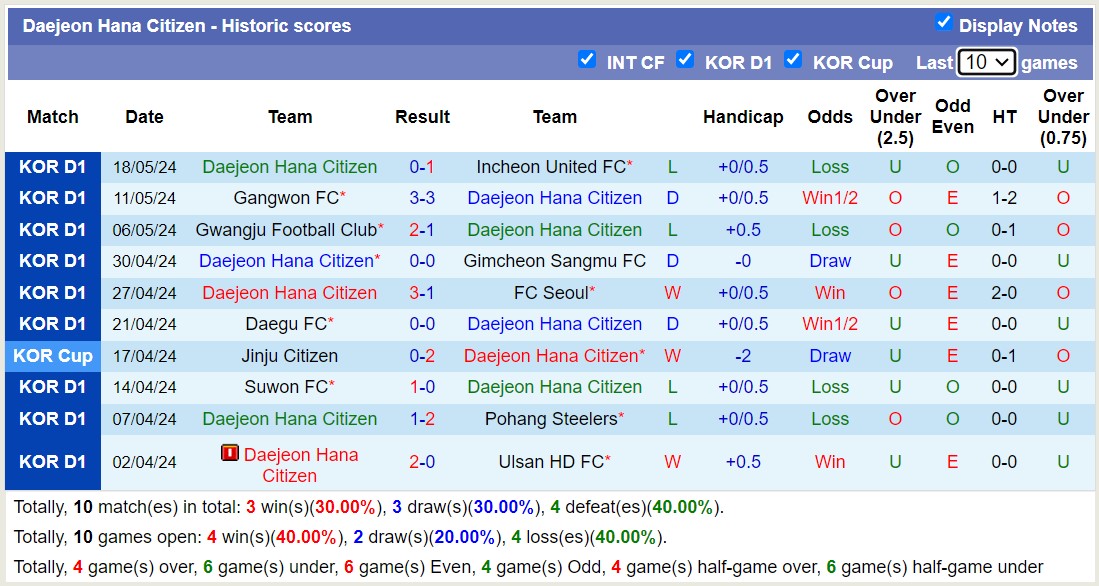Select Gimcheon Sangmu FC
The width and height of the screenshot is (1099, 586).
point(551,261)
